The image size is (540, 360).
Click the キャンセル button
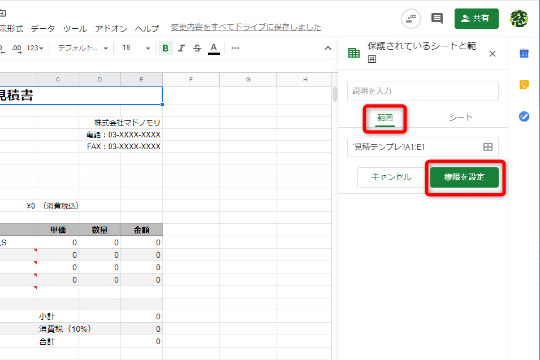391,177
